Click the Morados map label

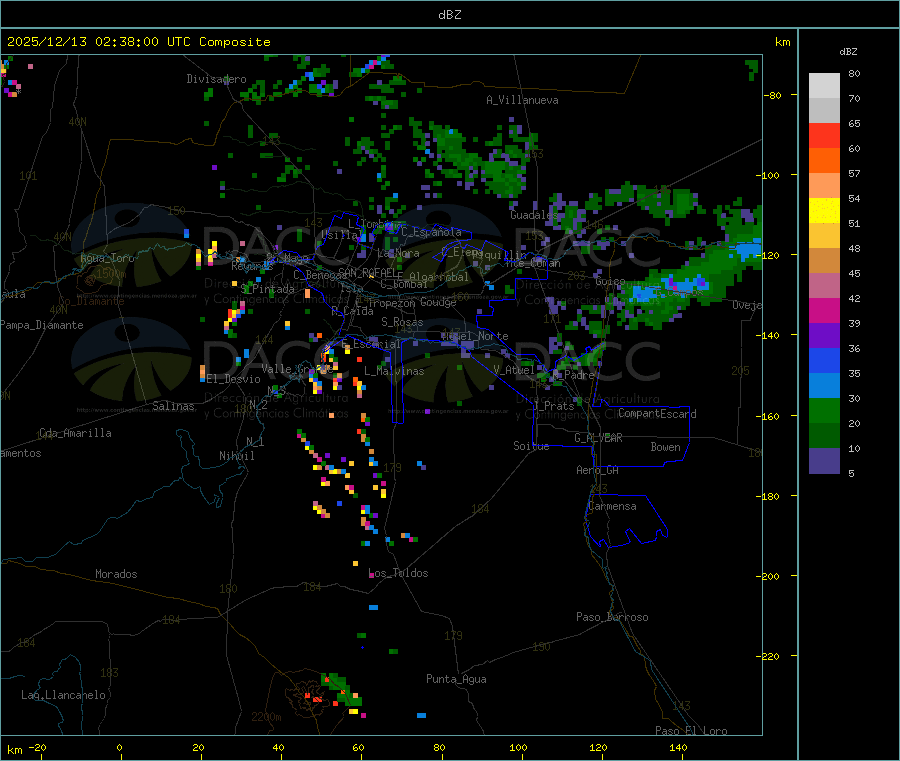[x=116, y=574]
